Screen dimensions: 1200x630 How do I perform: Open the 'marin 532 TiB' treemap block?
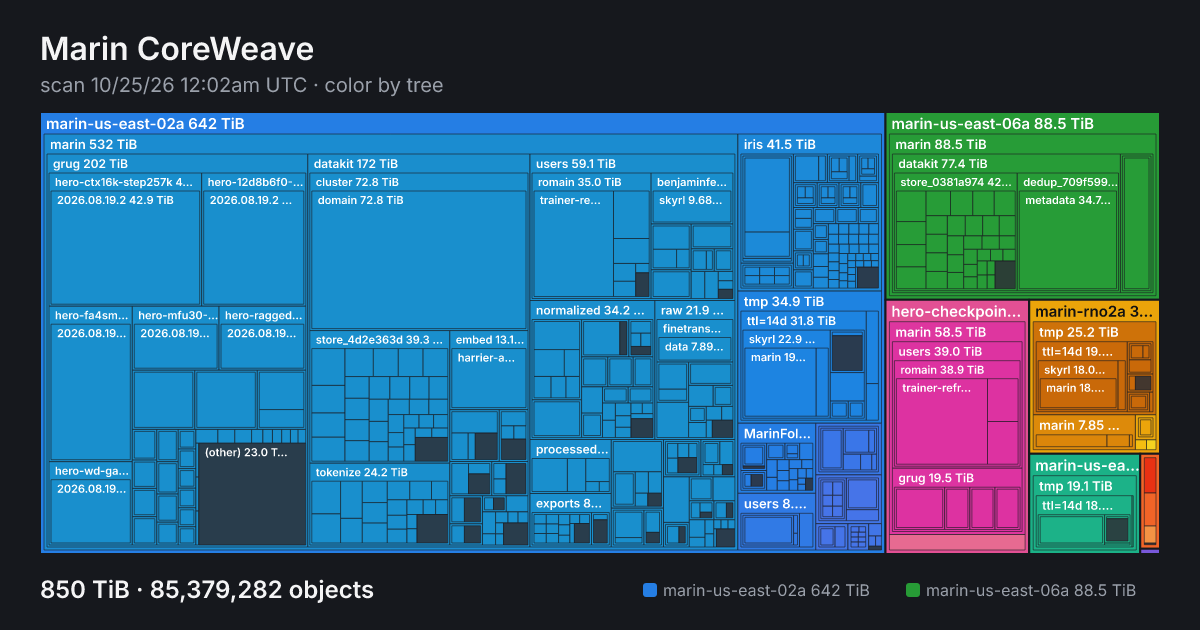click(x=391, y=144)
